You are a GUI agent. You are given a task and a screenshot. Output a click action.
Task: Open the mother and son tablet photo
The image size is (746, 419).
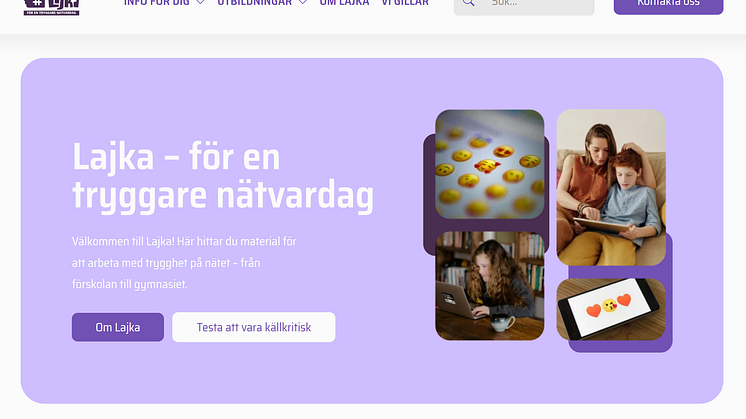pyautogui.click(x=611, y=187)
